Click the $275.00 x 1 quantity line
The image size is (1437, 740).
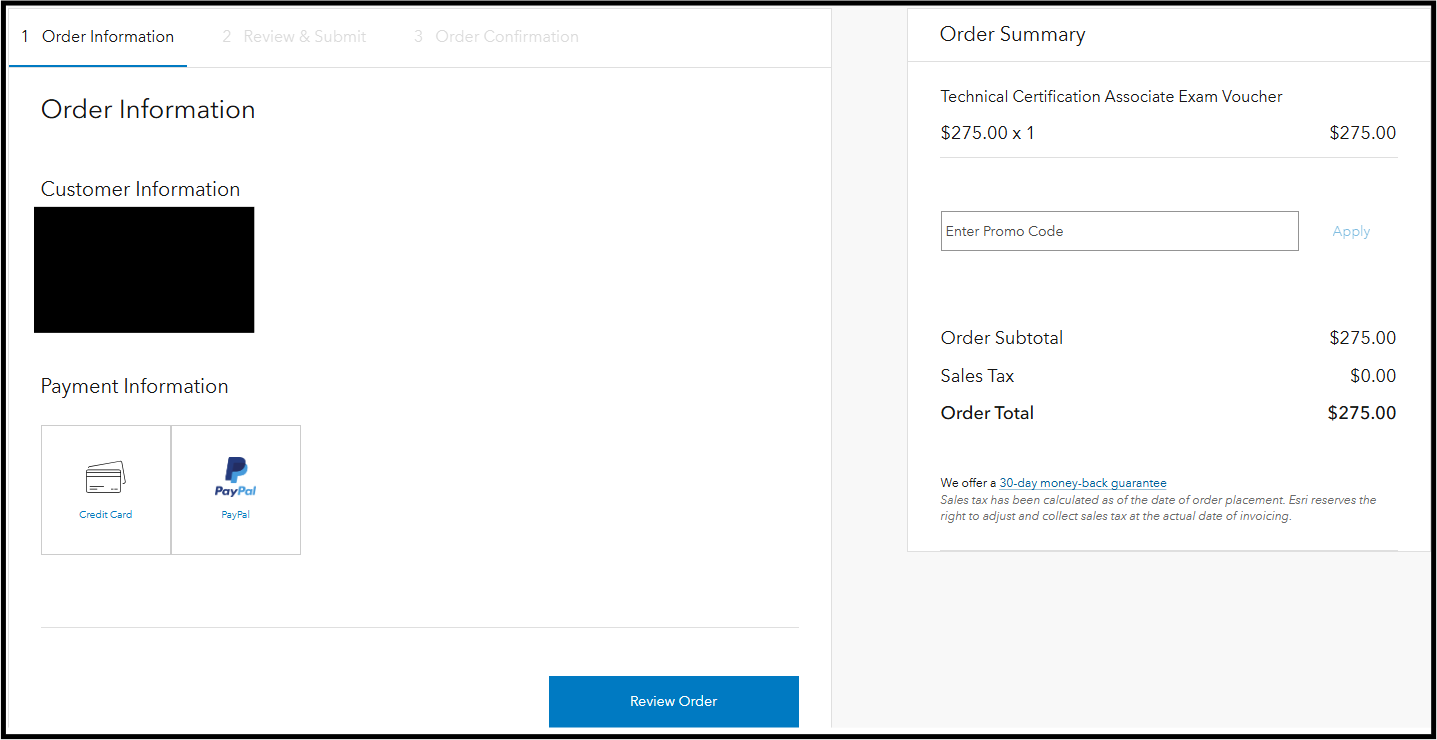(x=987, y=133)
